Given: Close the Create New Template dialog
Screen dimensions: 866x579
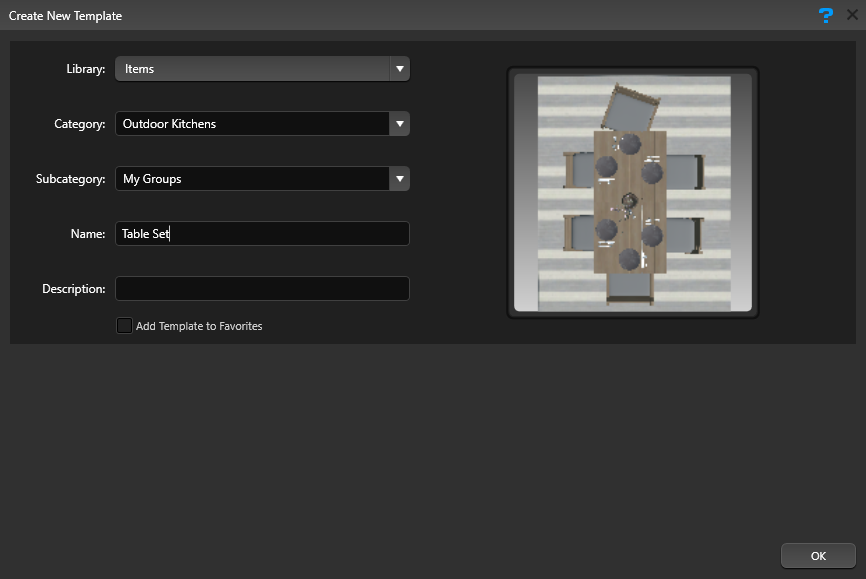Looking at the screenshot, I should (x=852, y=15).
